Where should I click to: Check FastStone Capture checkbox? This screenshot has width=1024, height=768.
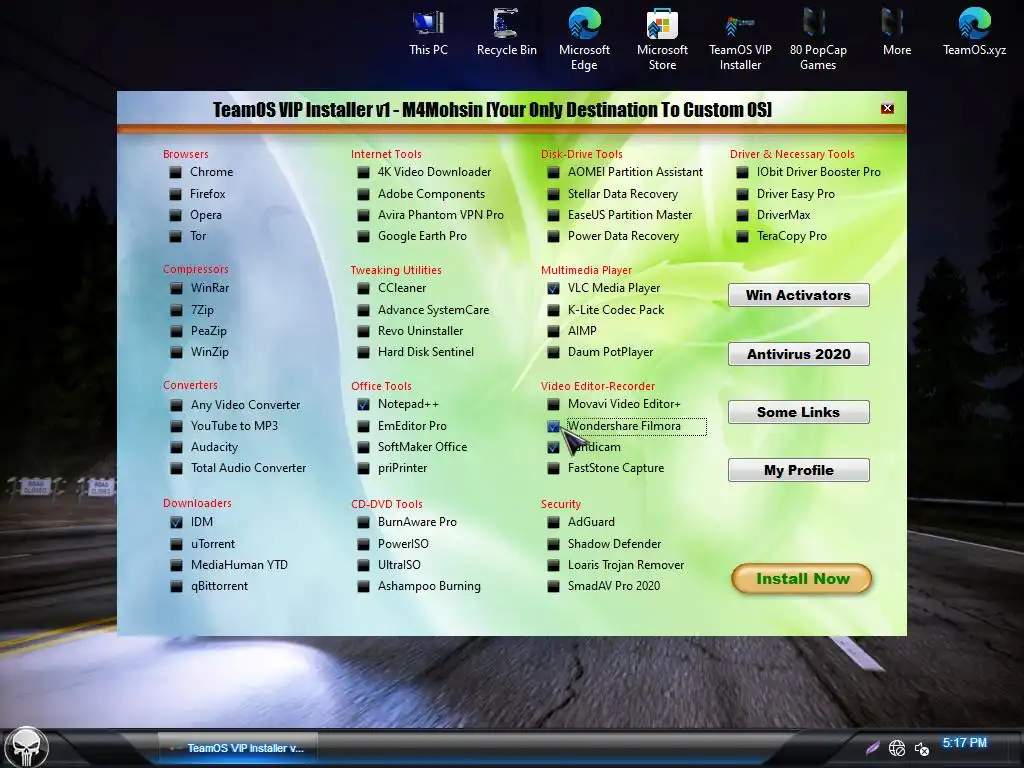553,468
